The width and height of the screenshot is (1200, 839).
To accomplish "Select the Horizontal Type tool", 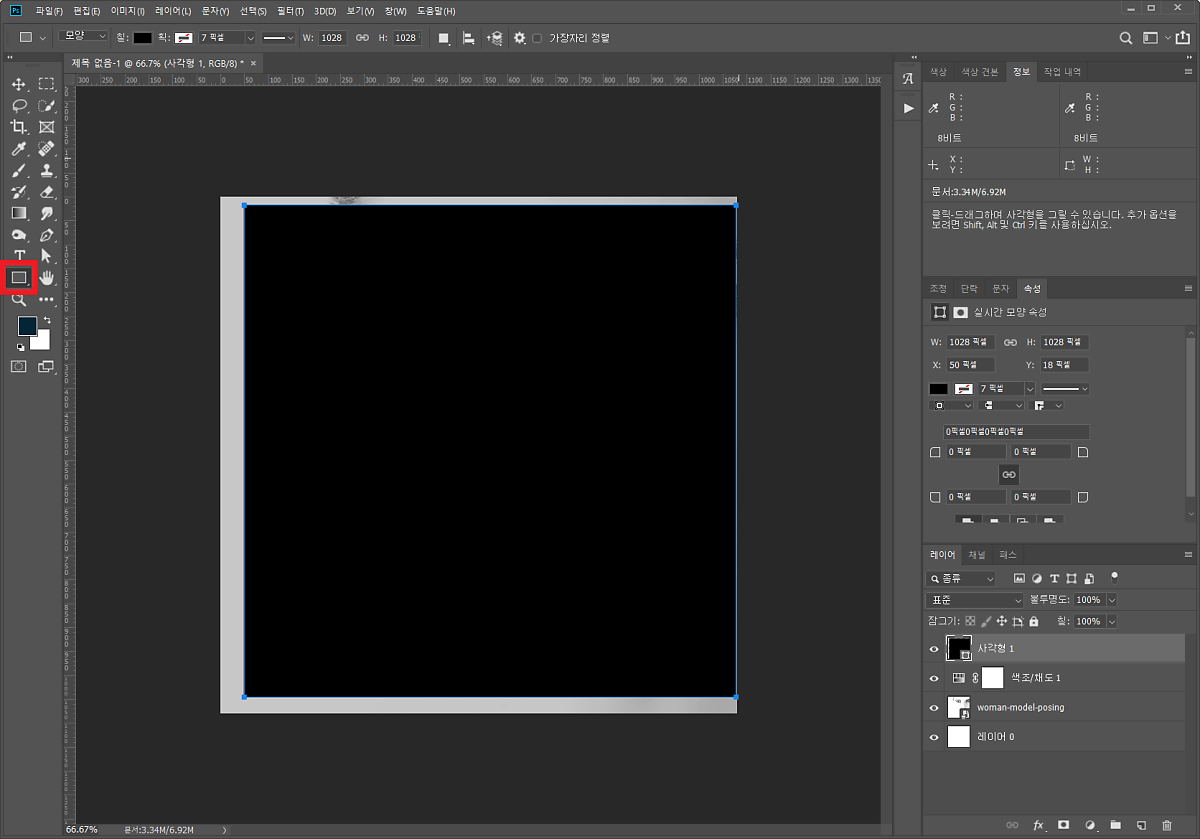I will [x=19, y=256].
